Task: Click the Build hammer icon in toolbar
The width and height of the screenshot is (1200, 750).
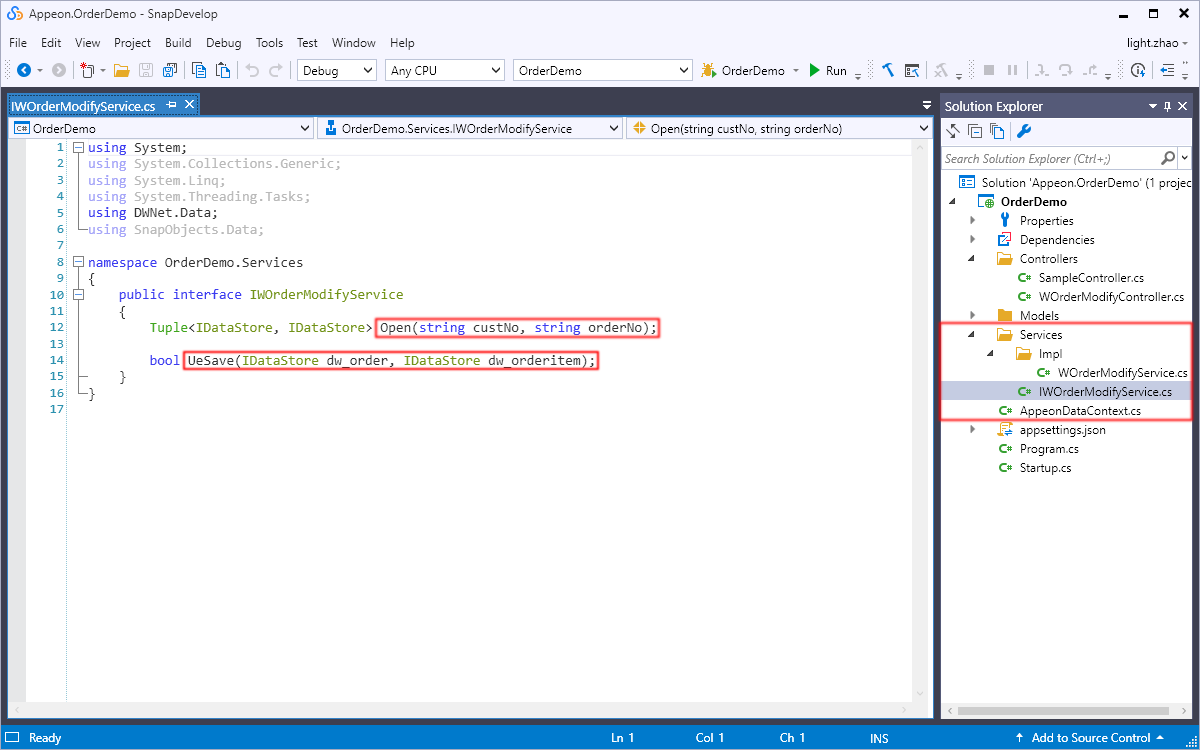Action: tap(888, 70)
